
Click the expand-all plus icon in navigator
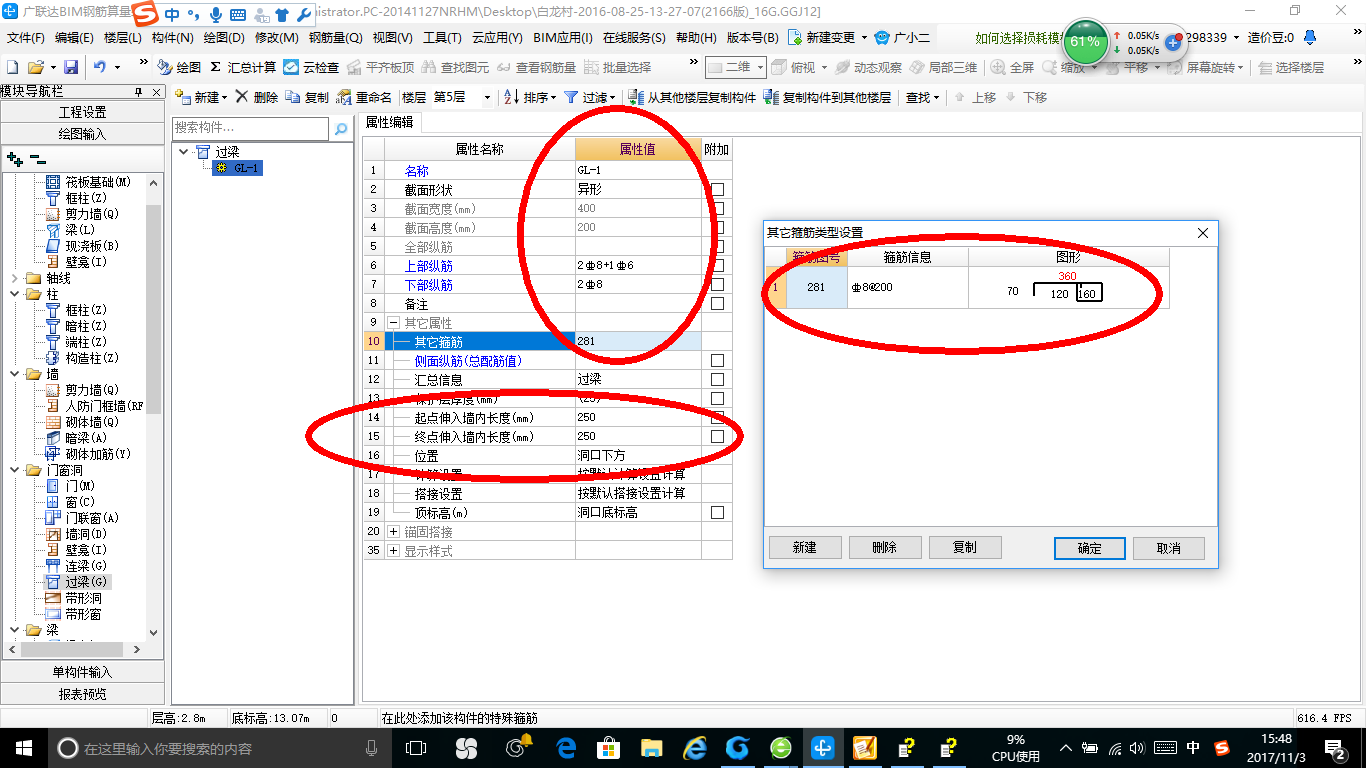15,158
